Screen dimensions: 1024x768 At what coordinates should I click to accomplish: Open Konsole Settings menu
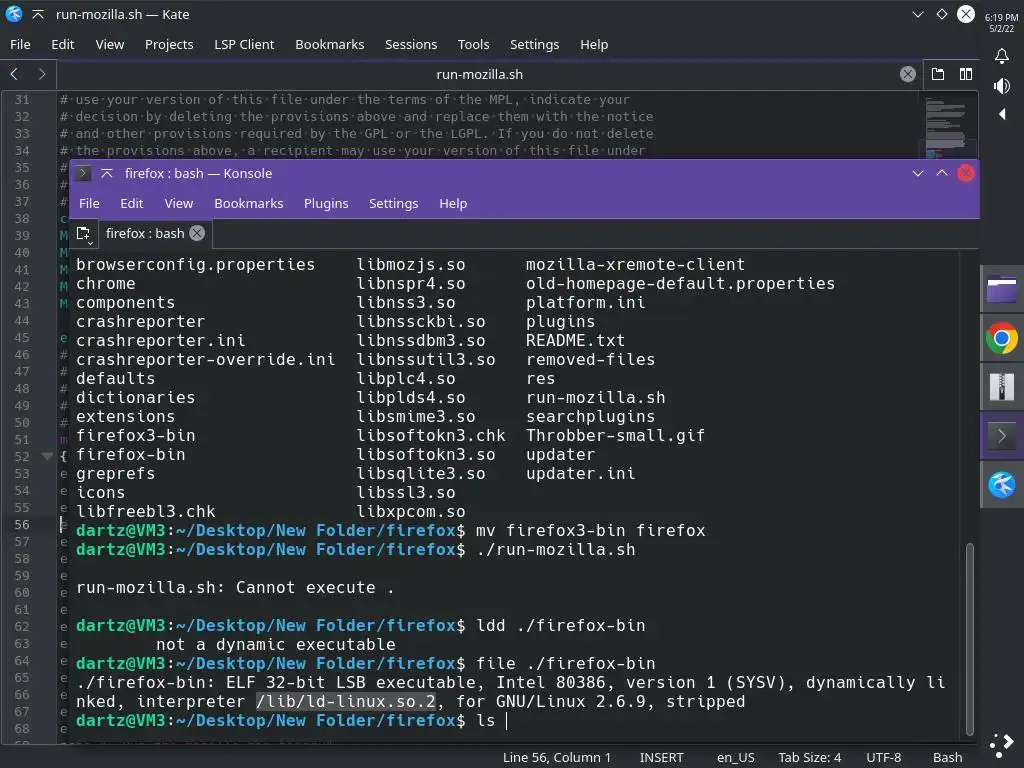tap(393, 203)
